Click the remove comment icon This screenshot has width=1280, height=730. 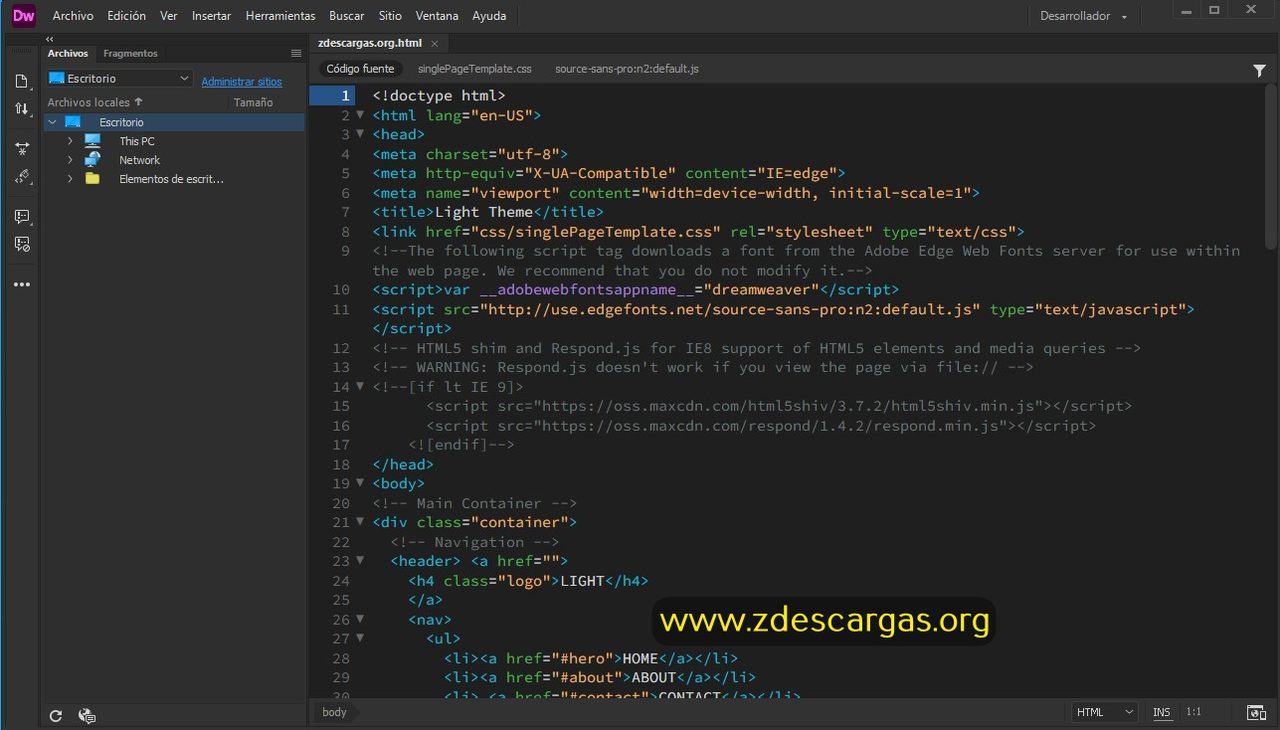pos(22,243)
